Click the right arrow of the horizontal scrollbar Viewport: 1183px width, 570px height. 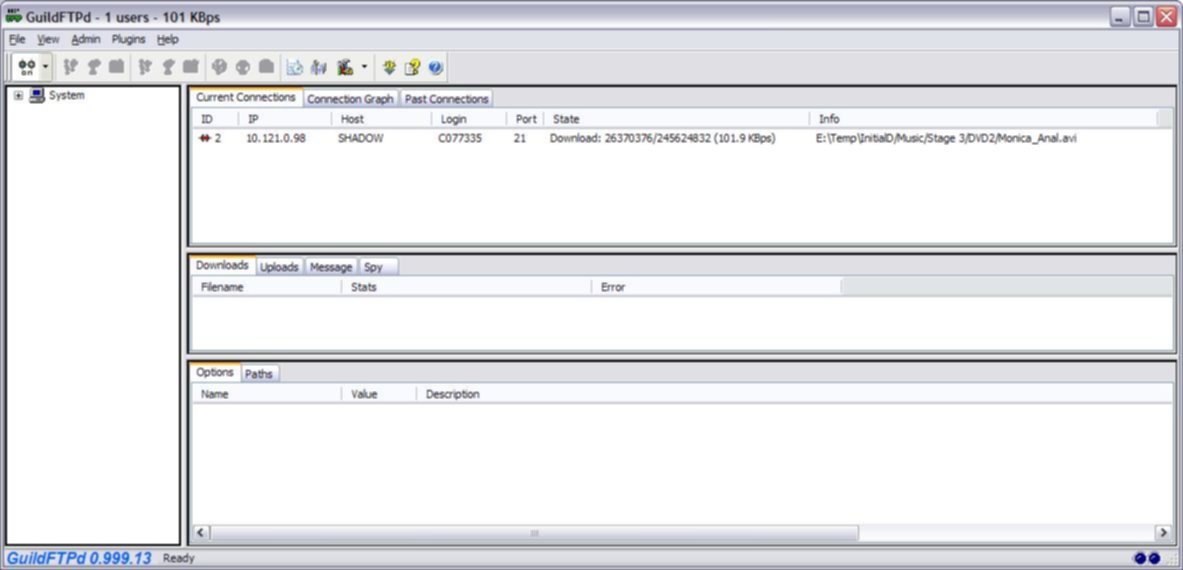click(1164, 533)
